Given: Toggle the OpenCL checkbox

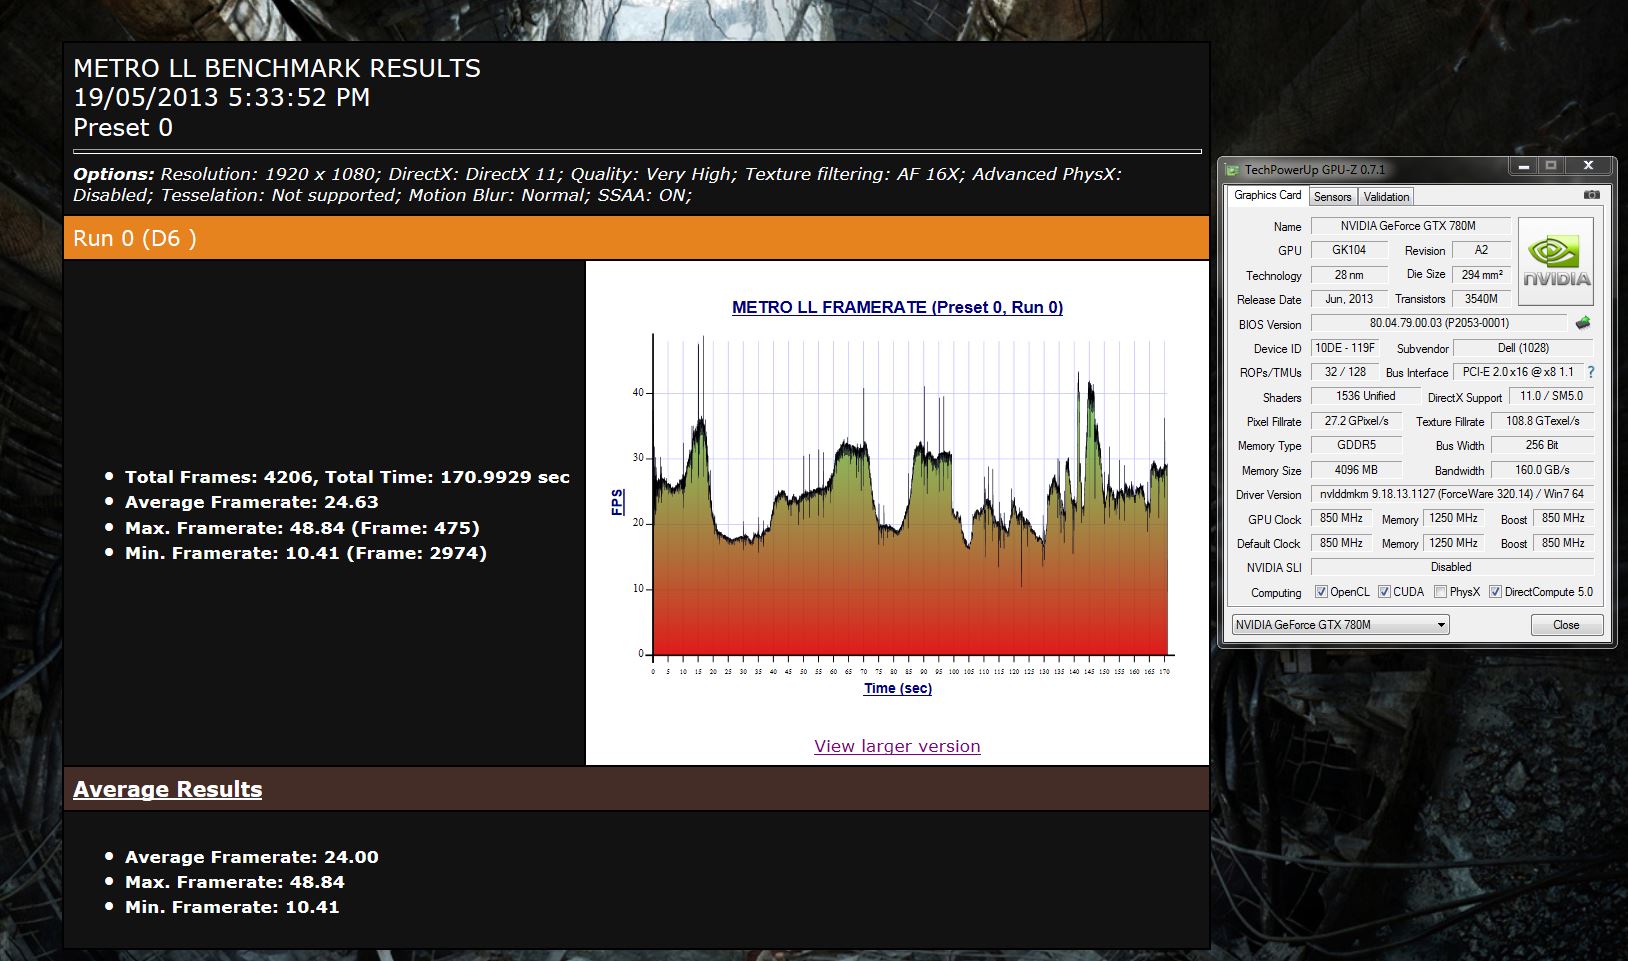Looking at the screenshot, I should [1321, 592].
